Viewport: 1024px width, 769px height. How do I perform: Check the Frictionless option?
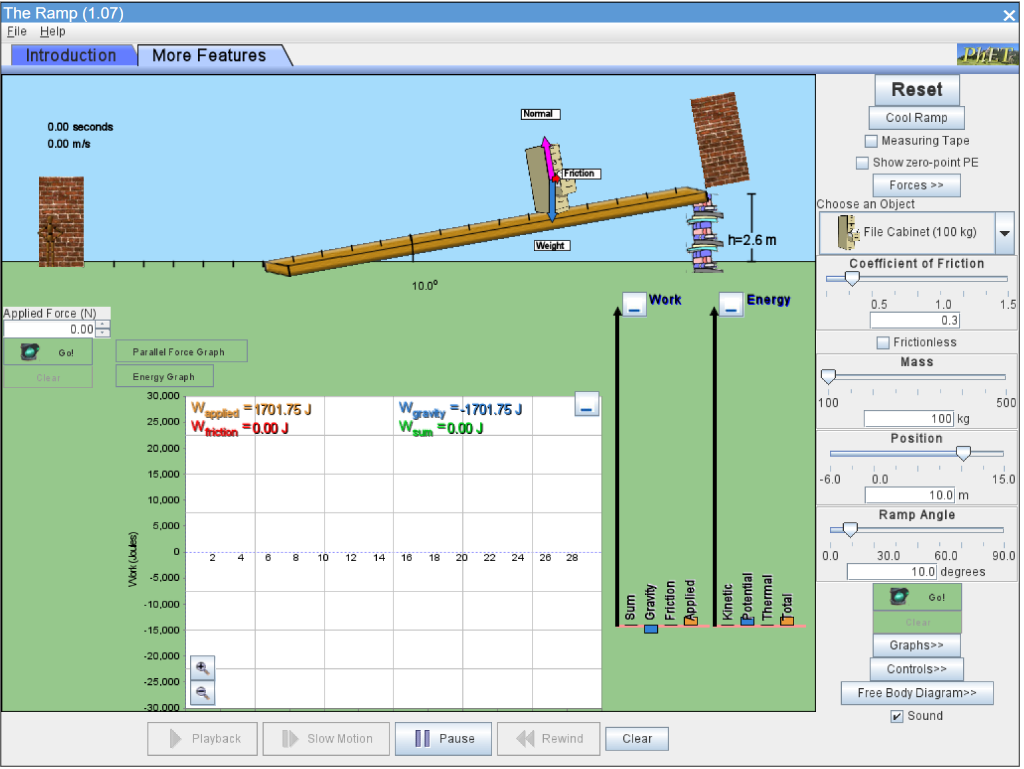coord(883,342)
